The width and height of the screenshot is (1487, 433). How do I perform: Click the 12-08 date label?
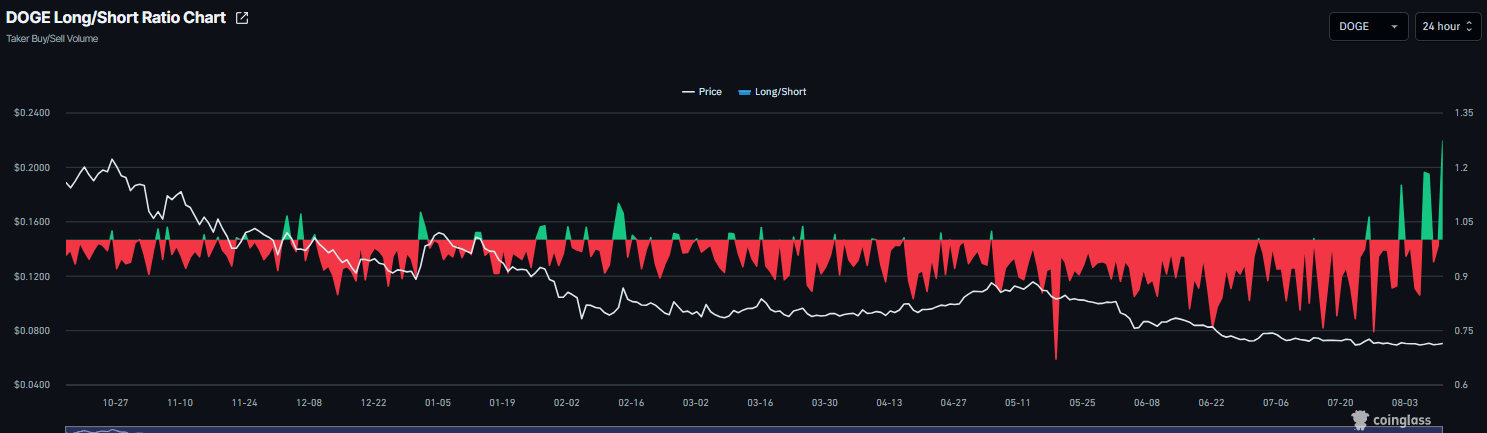pos(309,403)
